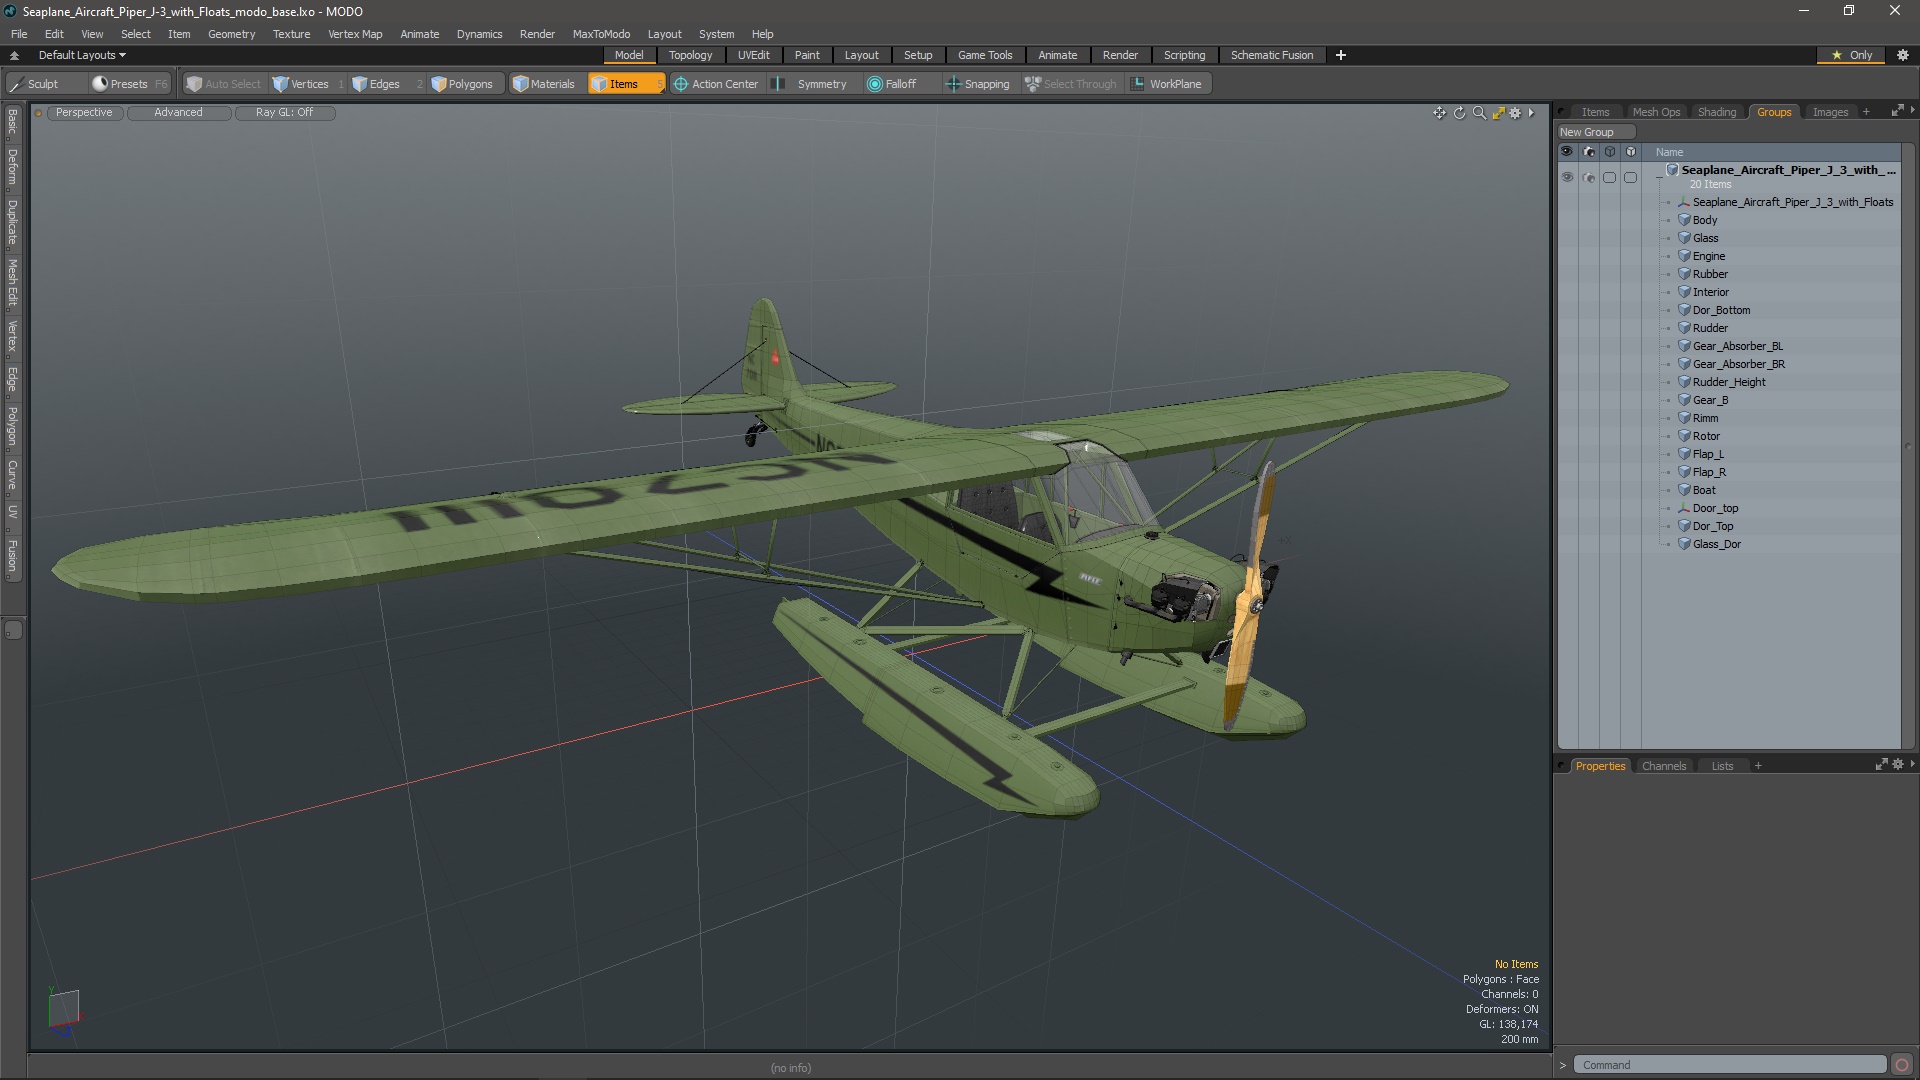The height and width of the screenshot is (1080, 1920).
Task: Open the Geometry menu
Action: [x=231, y=34]
